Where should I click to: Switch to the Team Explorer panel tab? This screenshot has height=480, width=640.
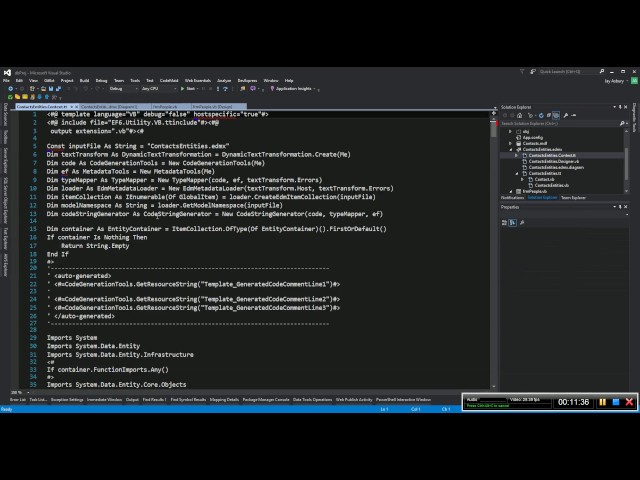point(573,198)
